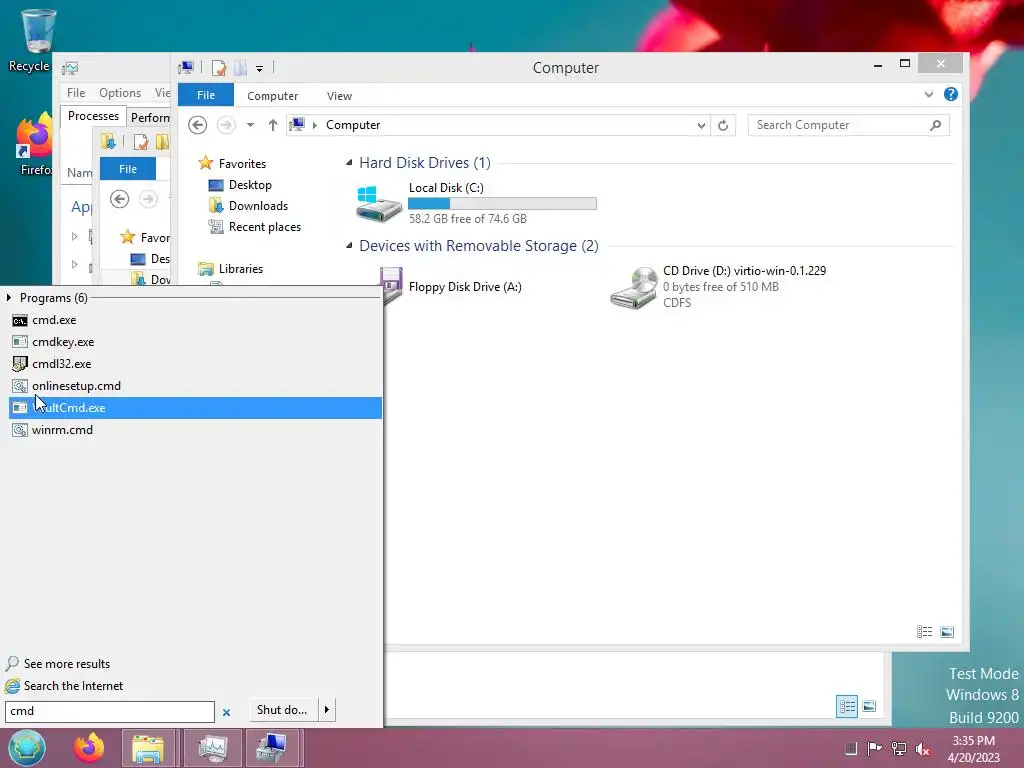Click Local Disk C: usage bar

(502, 204)
